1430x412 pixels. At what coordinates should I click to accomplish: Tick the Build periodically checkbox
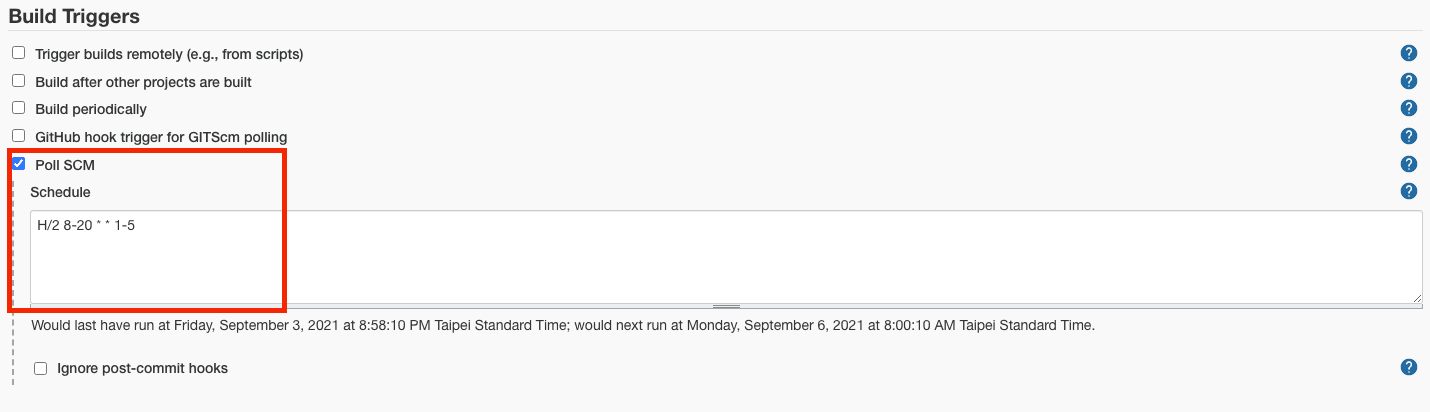click(18, 108)
